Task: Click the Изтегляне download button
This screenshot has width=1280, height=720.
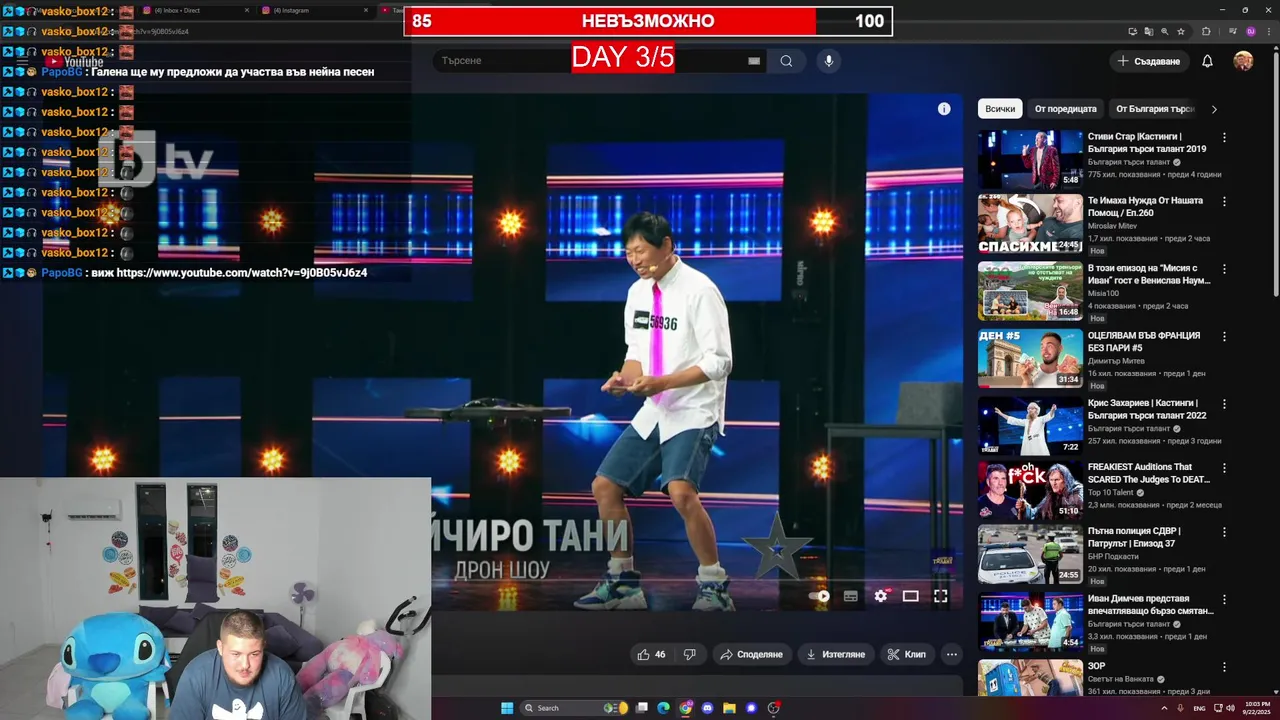Action: pos(835,654)
